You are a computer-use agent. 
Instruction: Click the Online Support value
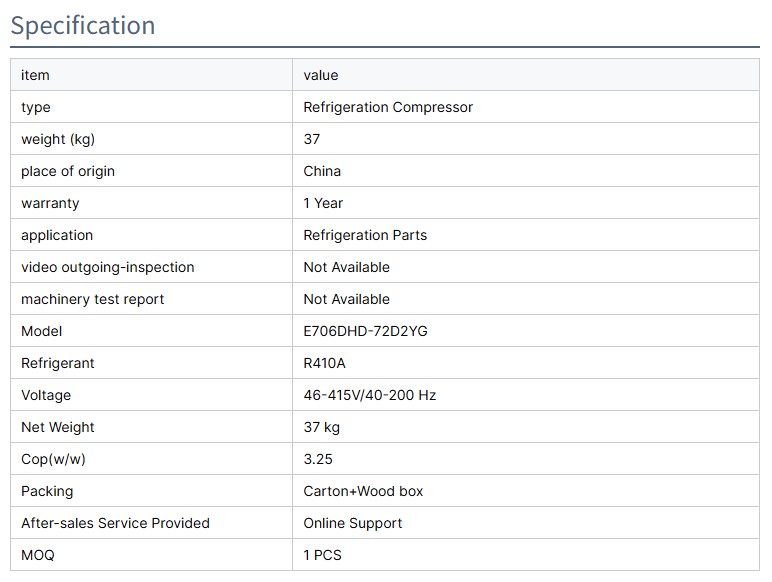coord(353,523)
